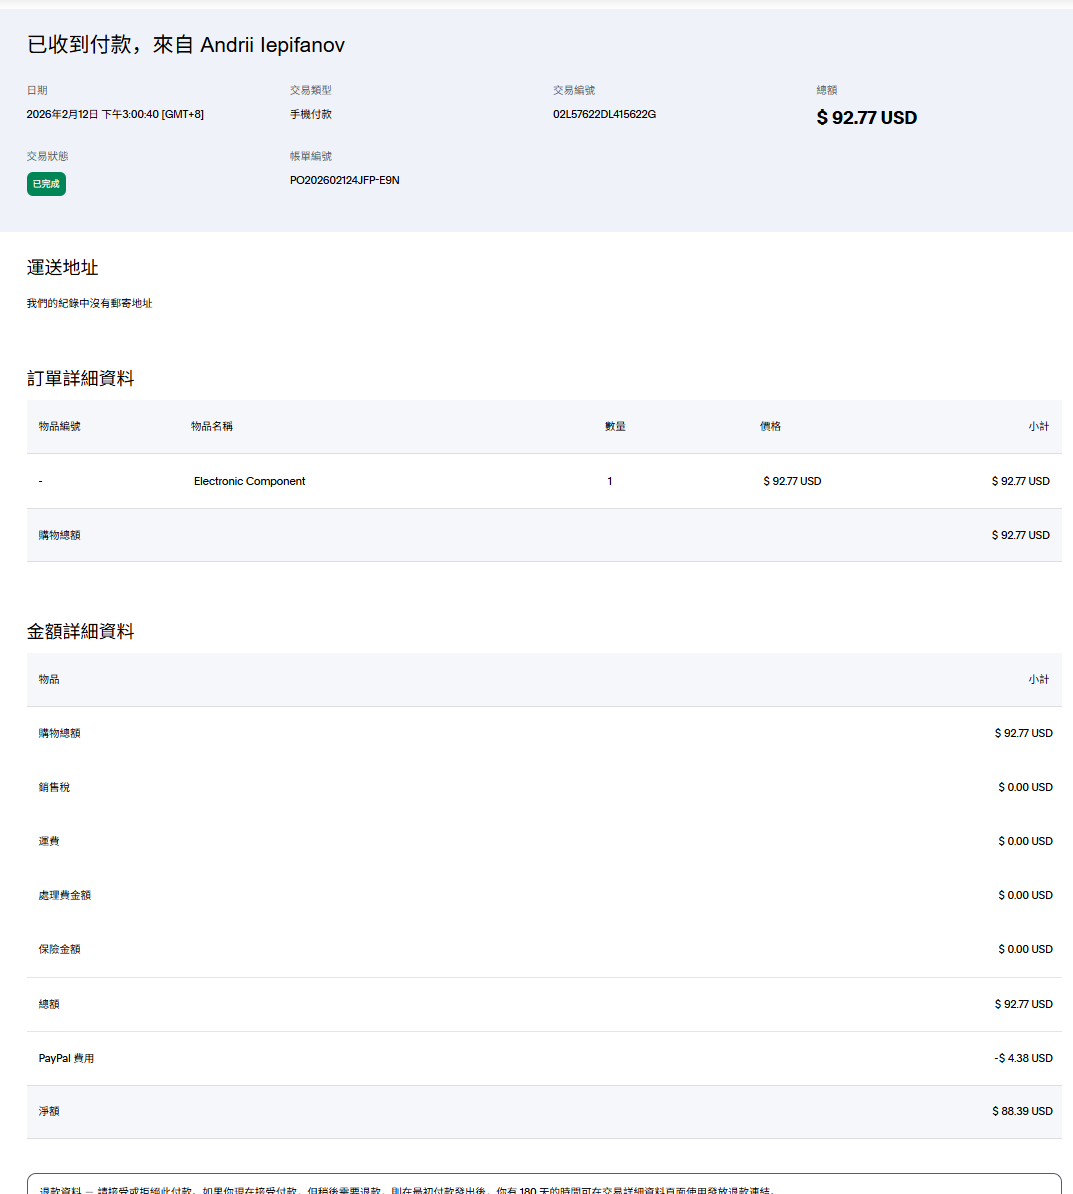Select the Electronic Component item name
The height and width of the screenshot is (1194, 1073).
tap(249, 481)
